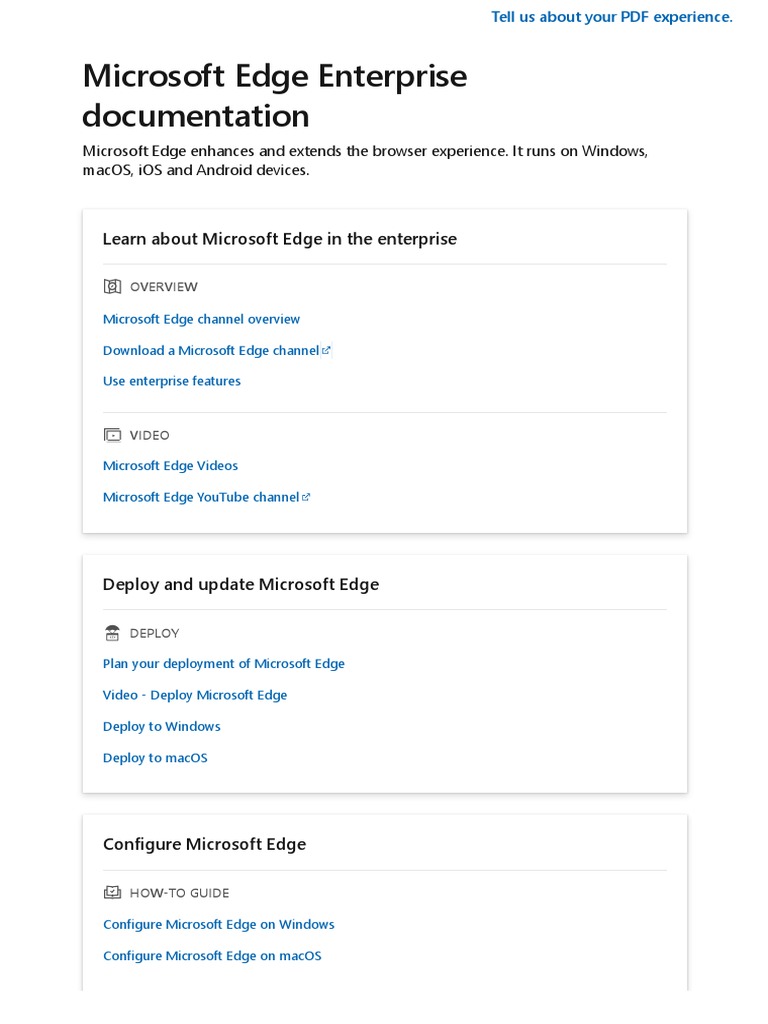Click the Overview section icon
This screenshot has width=768, height=1024.
(x=112, y=287)
